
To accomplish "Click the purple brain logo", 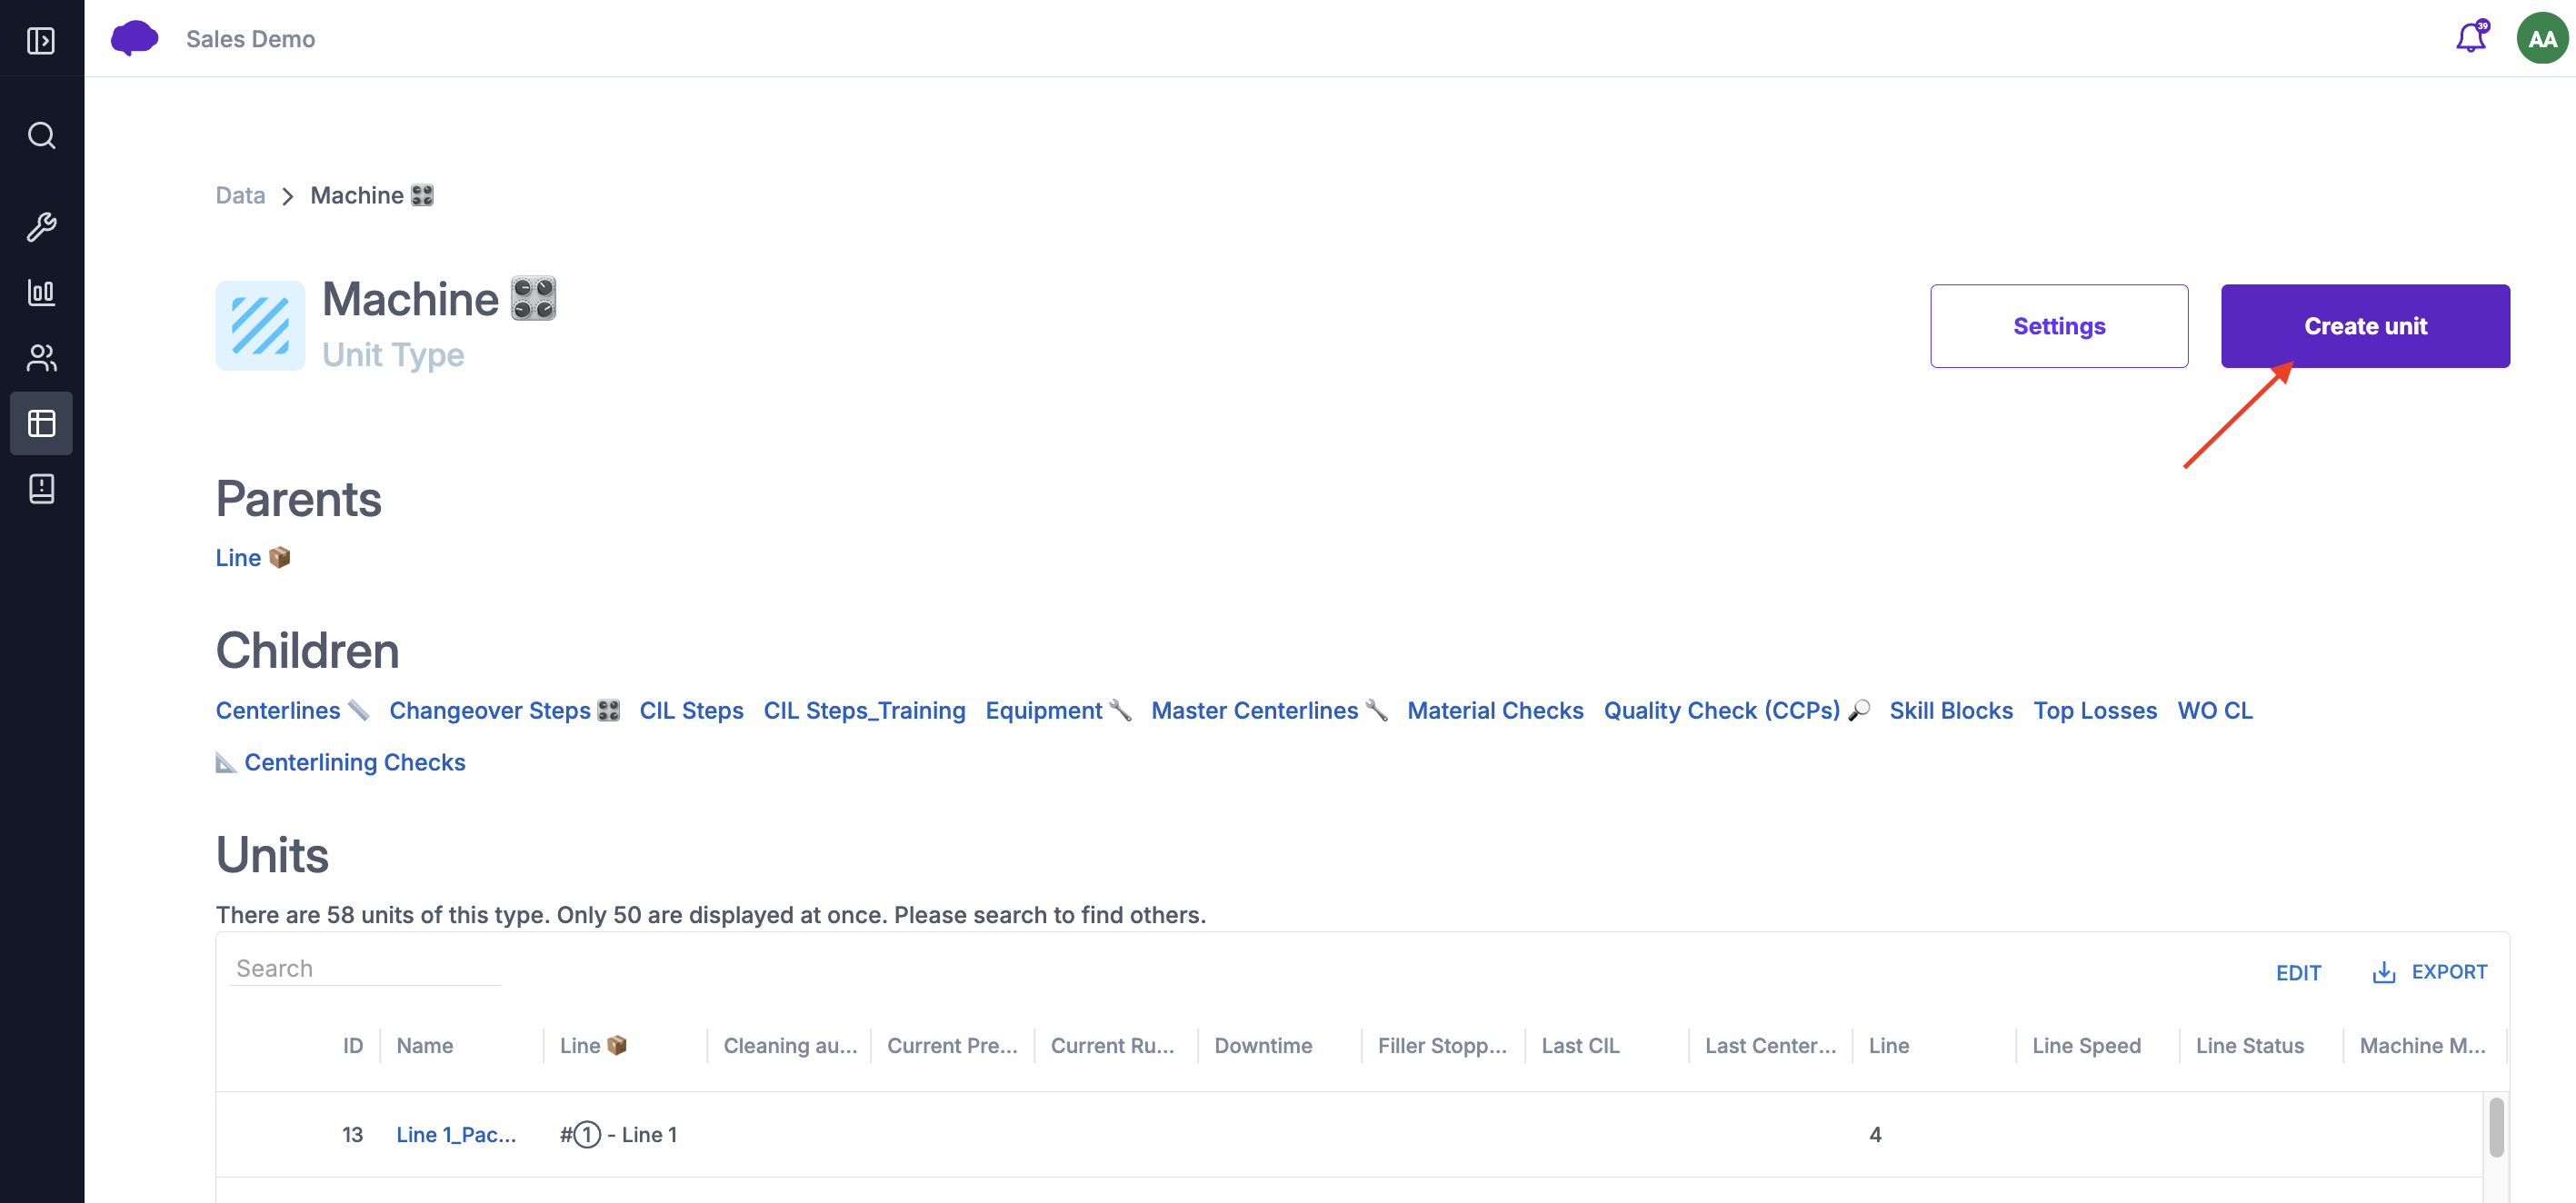I will tap(134, 38).
